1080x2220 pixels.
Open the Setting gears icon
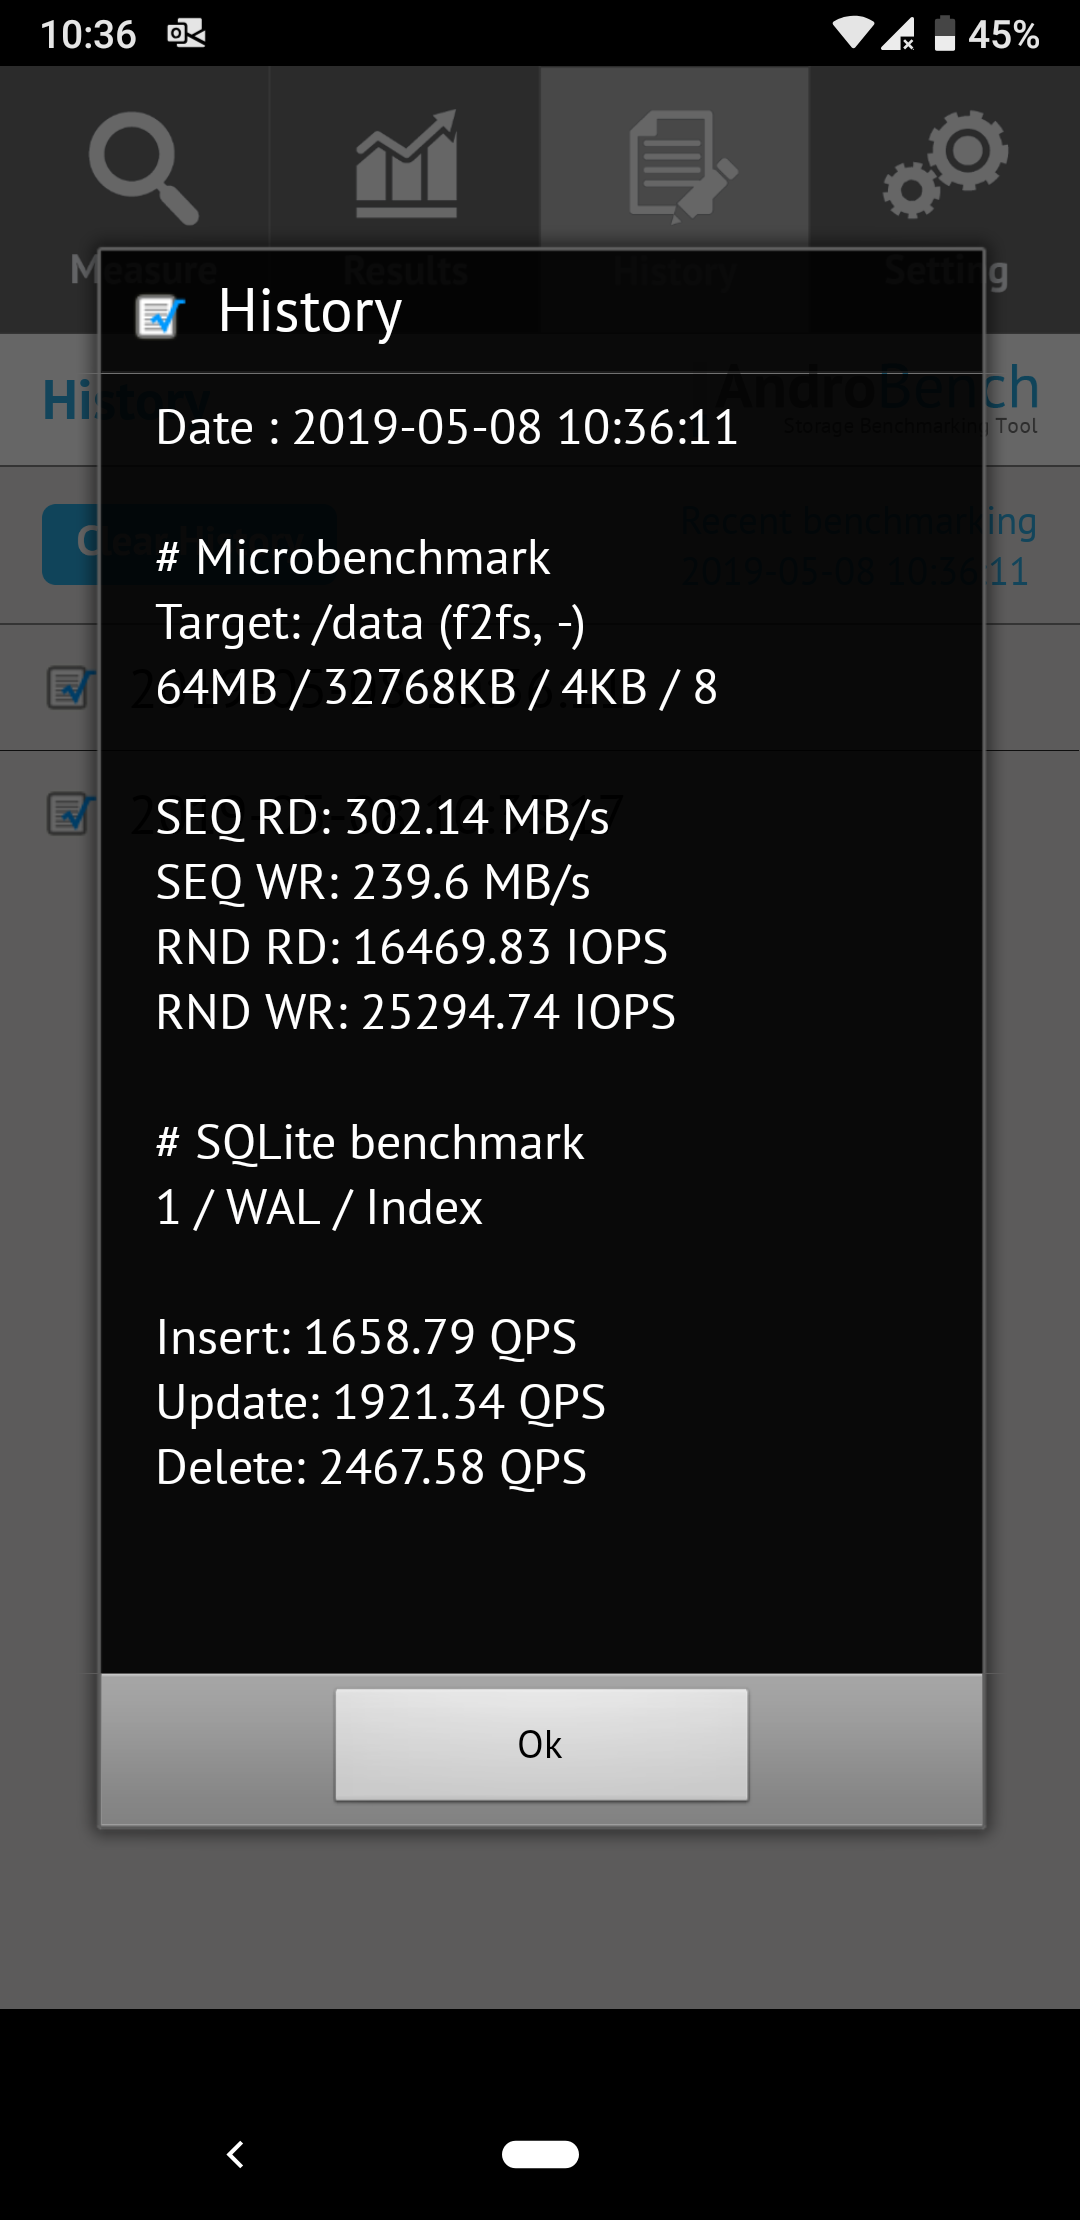945,164
